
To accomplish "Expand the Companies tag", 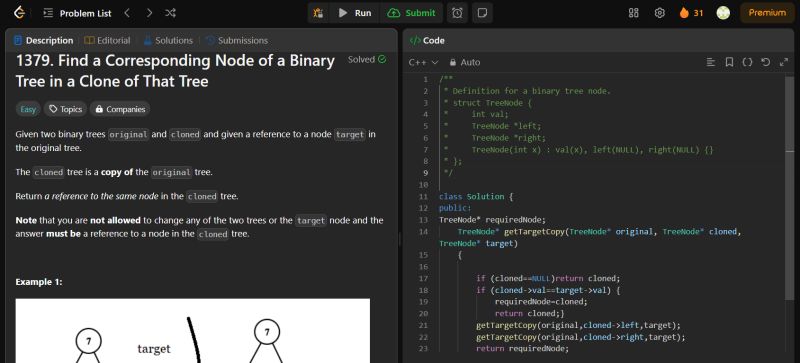I will 120,109.
